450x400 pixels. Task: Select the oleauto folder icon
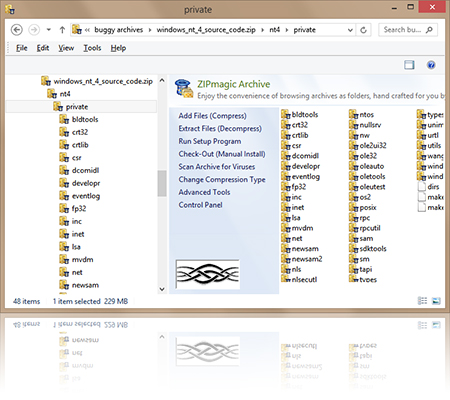[x=354, y=166]
